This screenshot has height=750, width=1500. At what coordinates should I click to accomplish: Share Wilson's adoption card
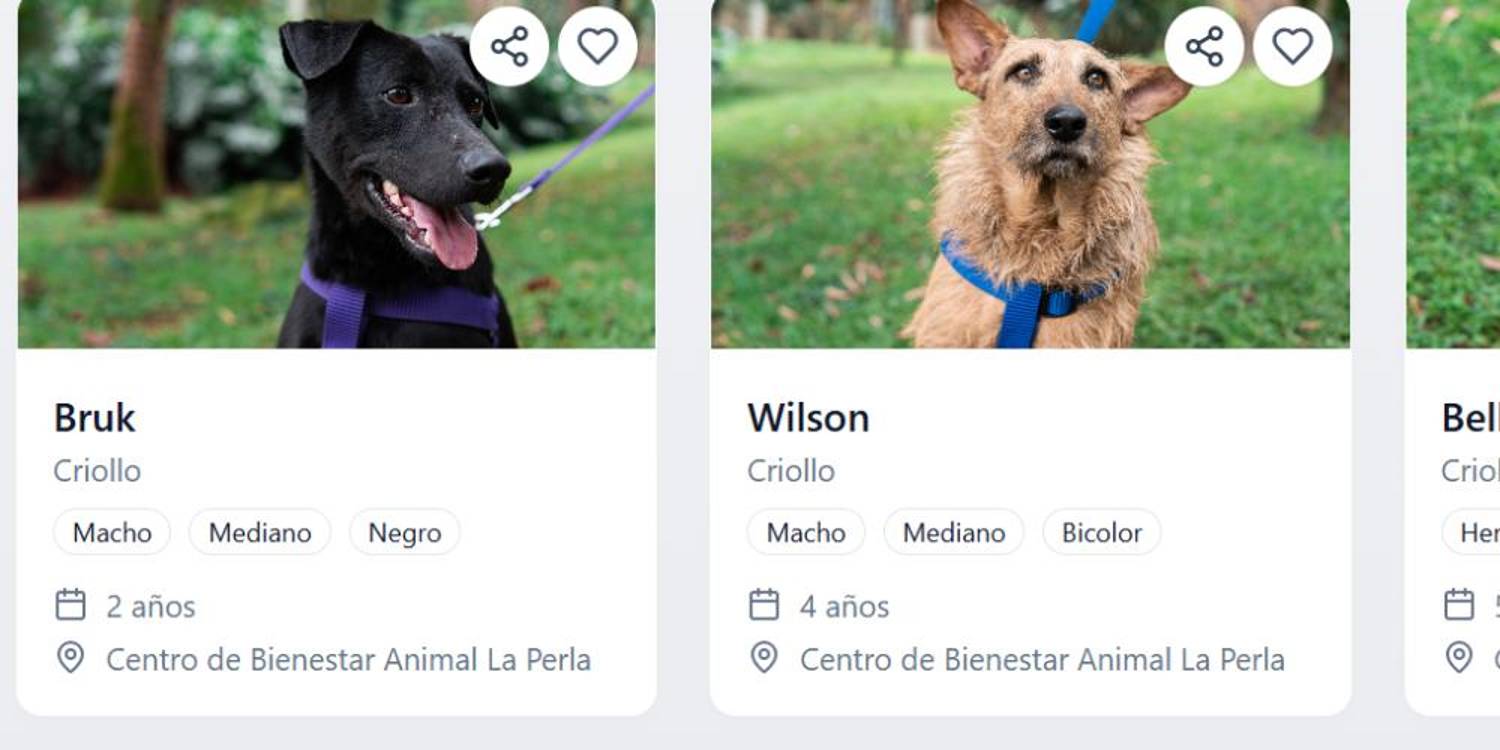pos(1204,46)
